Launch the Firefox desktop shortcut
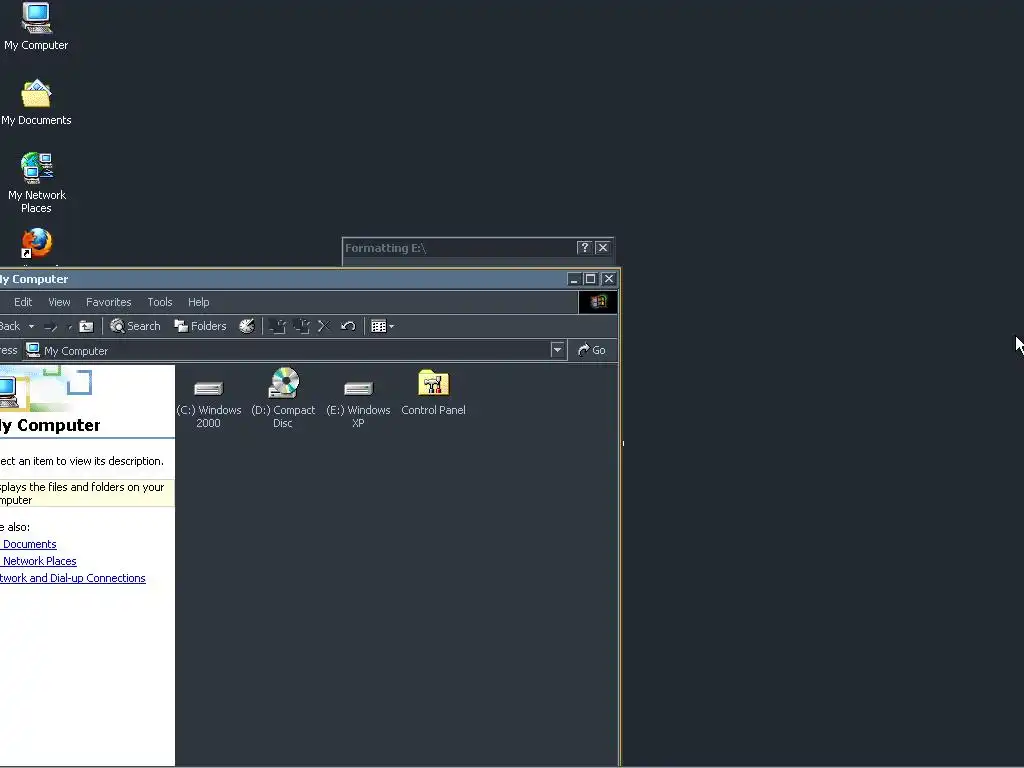This screenshot has width=1024, height=768. point(37,244)
